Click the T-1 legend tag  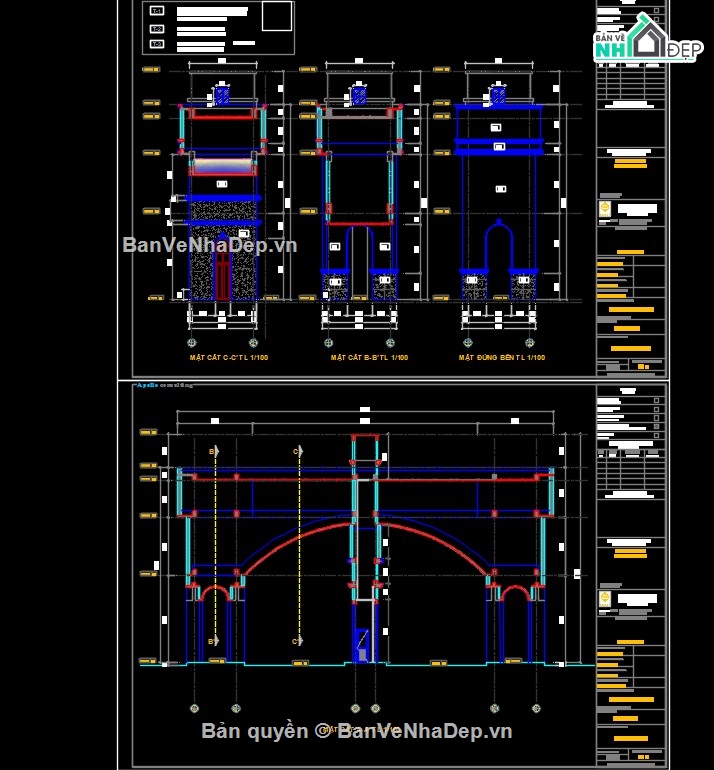(157, 11)
